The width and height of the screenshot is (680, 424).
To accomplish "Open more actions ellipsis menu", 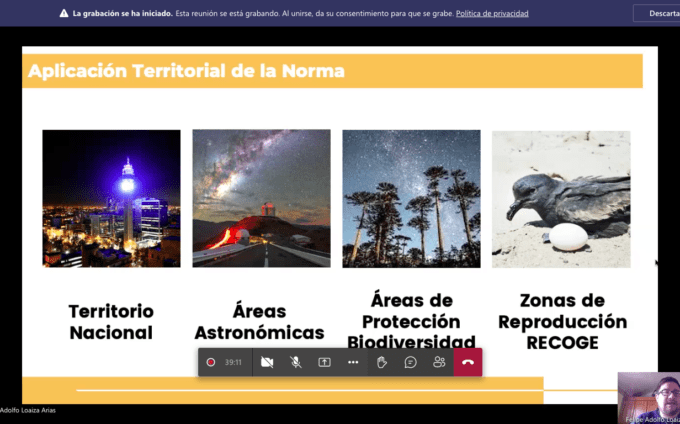I will click(353, 362).
